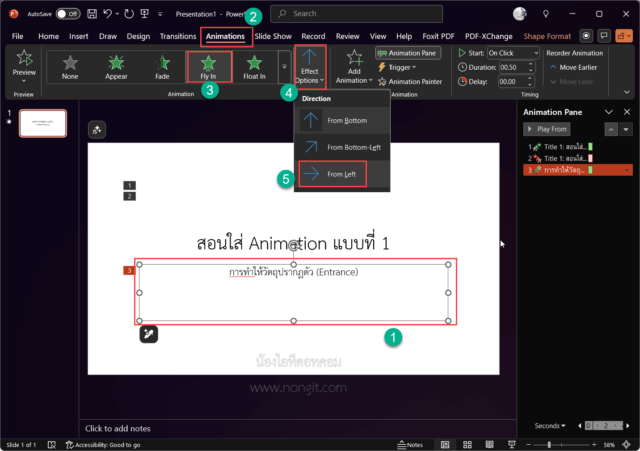Open the Shape Format tab
The image size is (640, 451).
tap(547, 36)
